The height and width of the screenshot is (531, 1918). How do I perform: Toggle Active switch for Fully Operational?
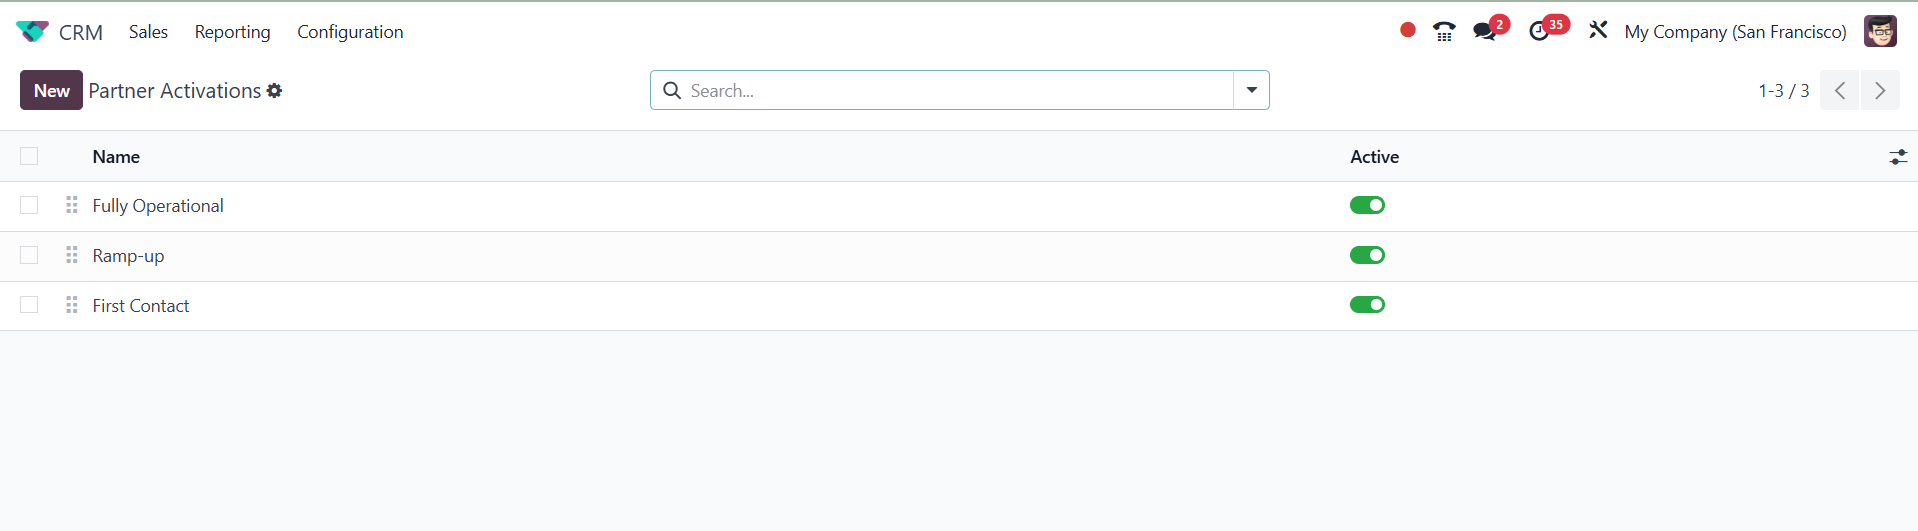1367,205
